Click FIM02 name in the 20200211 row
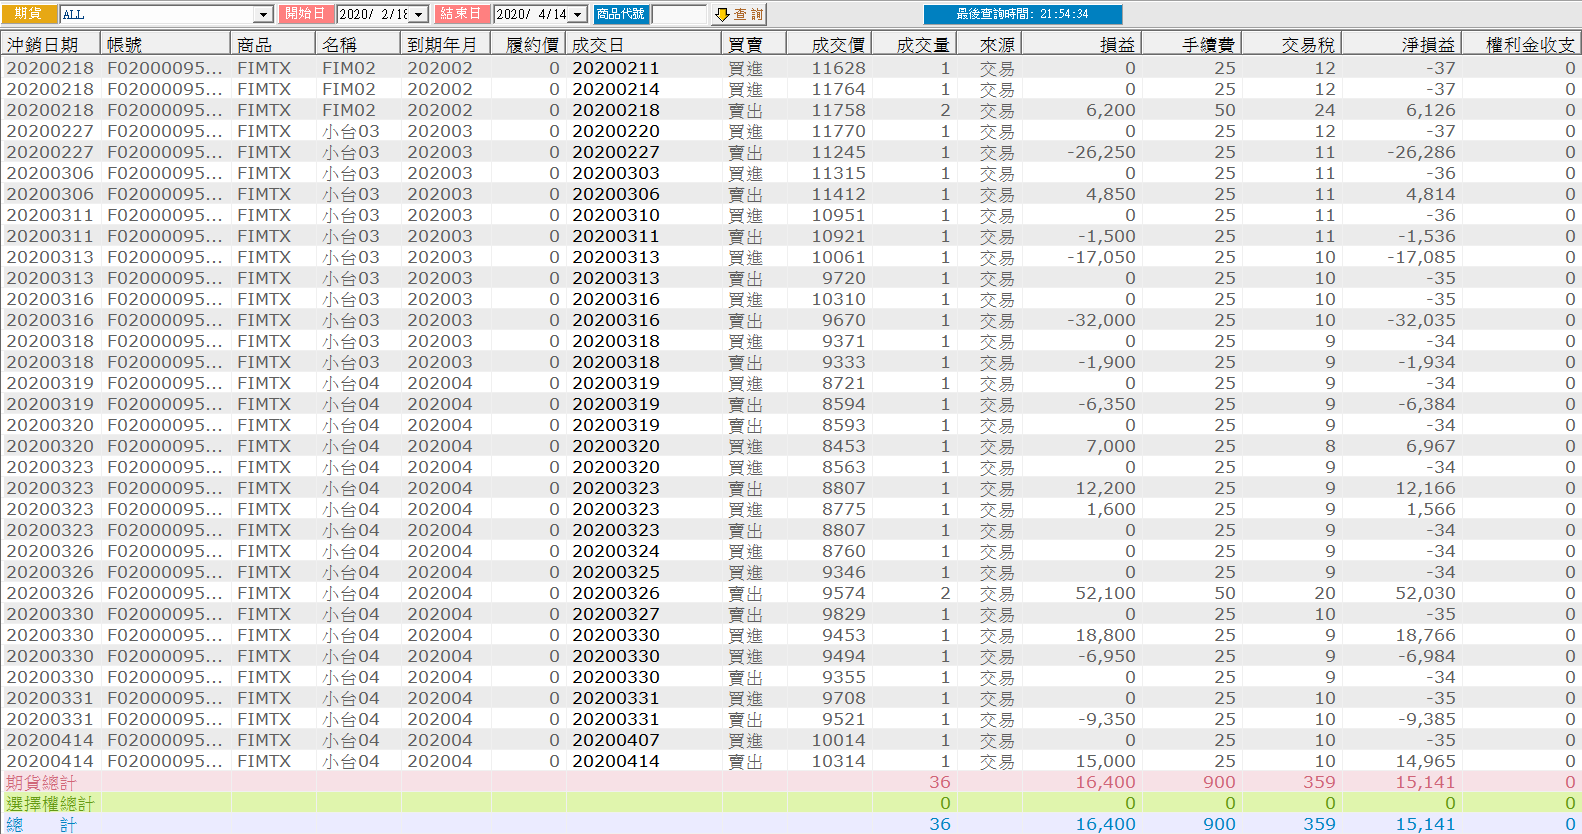 pyautogui.click(x=349, y=68)
